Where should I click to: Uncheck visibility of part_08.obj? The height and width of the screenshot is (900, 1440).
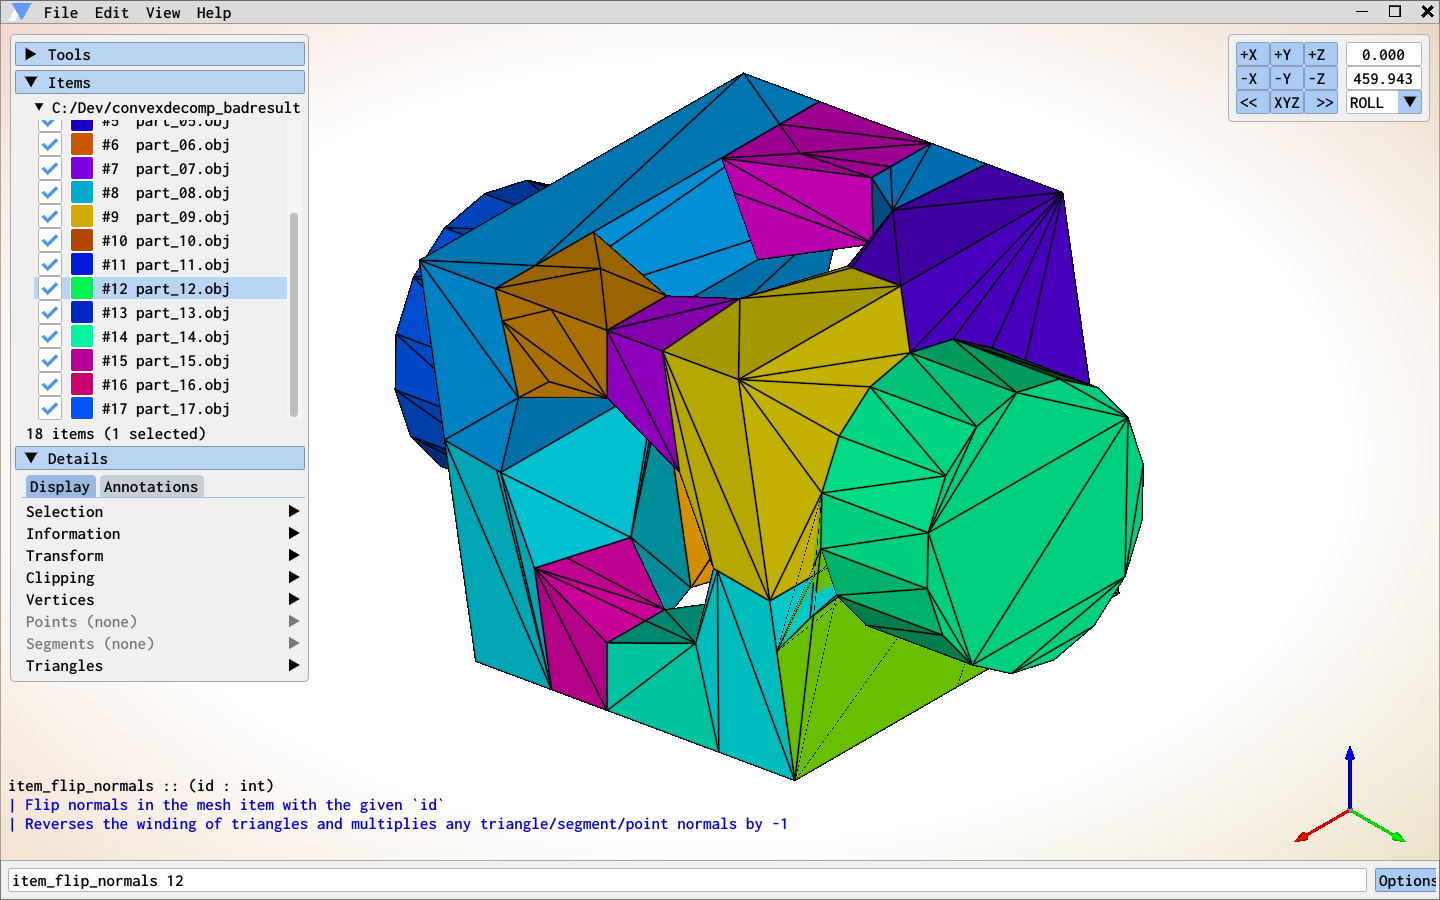tap(50, 193)
